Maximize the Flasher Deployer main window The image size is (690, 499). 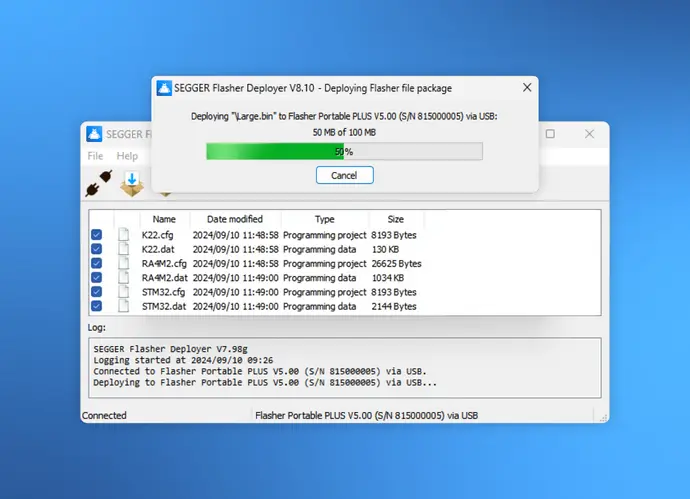(550, 134)
